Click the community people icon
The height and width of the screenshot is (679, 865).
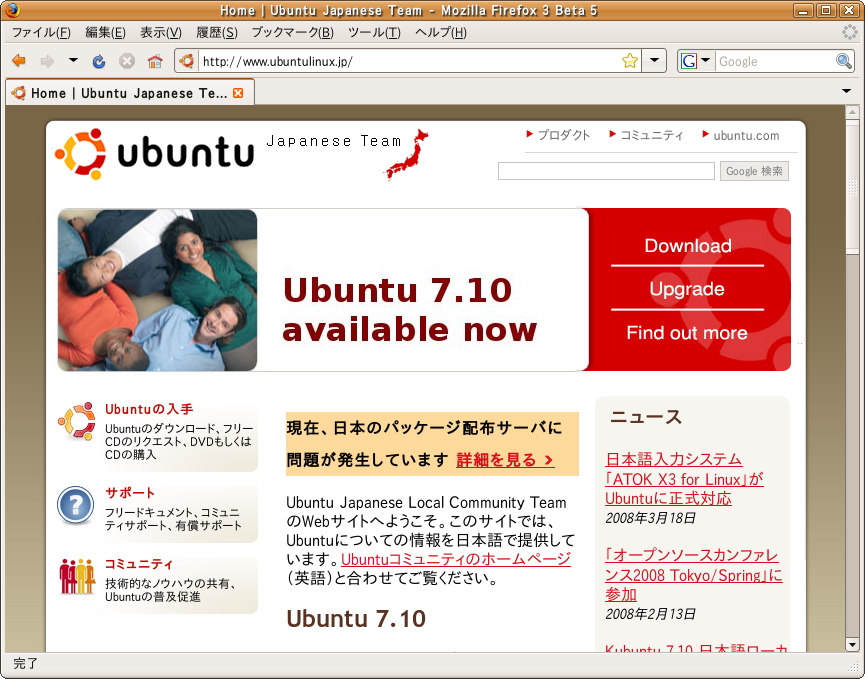pos(77,576)
